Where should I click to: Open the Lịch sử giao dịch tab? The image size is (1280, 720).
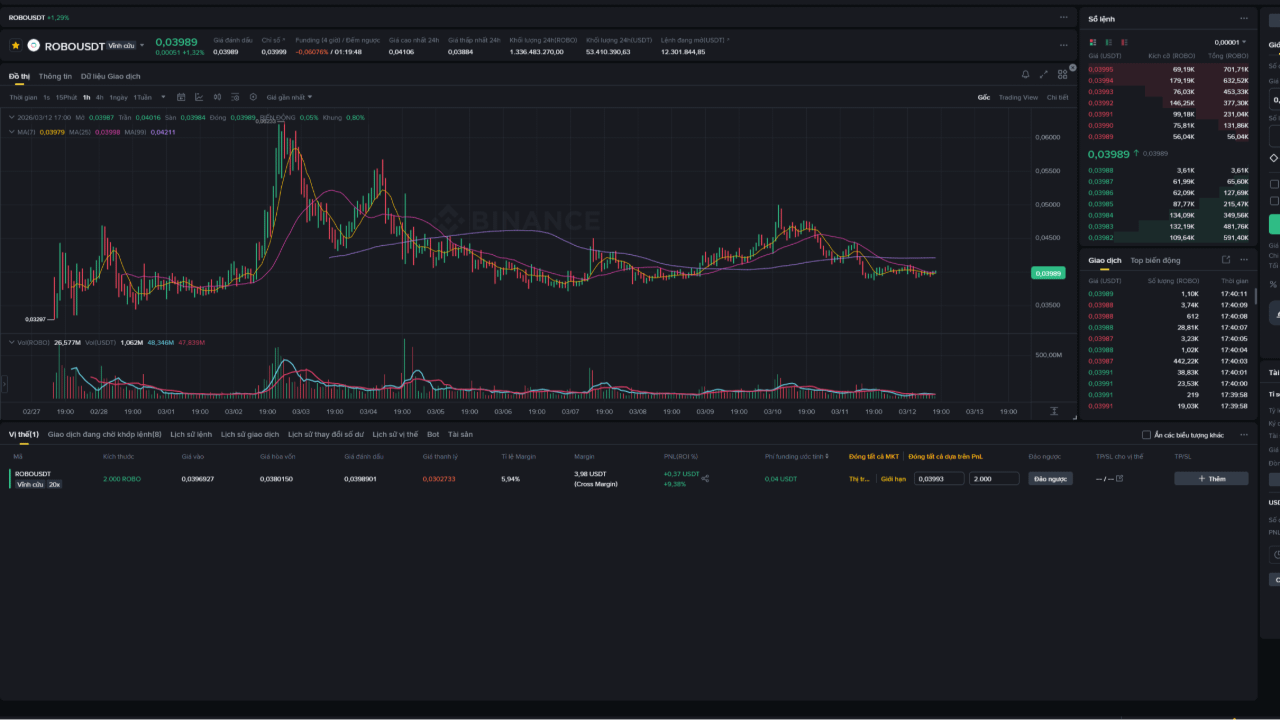pyautogui.click(x=250, y=434)
